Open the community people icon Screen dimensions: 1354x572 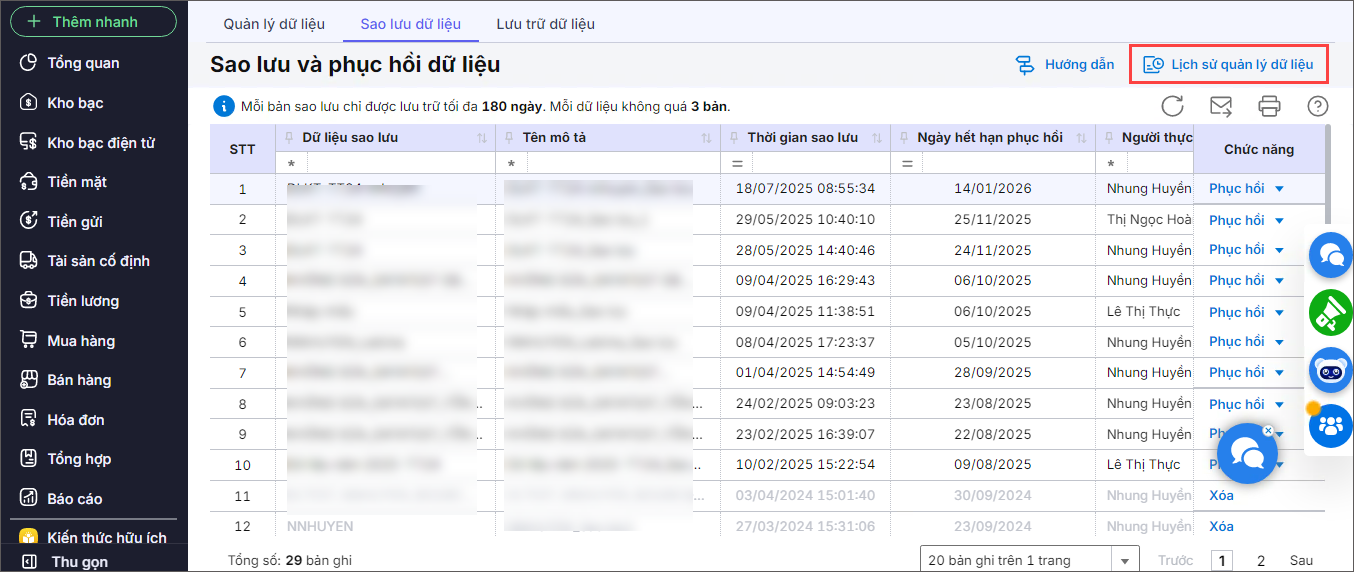pyautogui.click(x=1331, y=425)
